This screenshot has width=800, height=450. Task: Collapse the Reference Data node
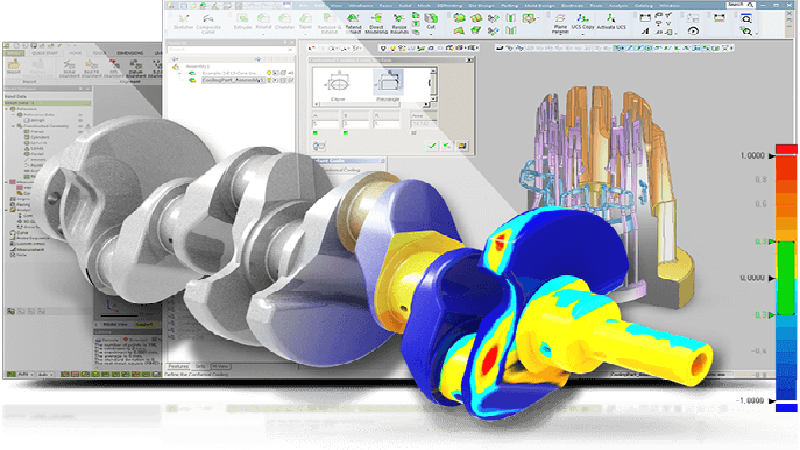point(14,115)
